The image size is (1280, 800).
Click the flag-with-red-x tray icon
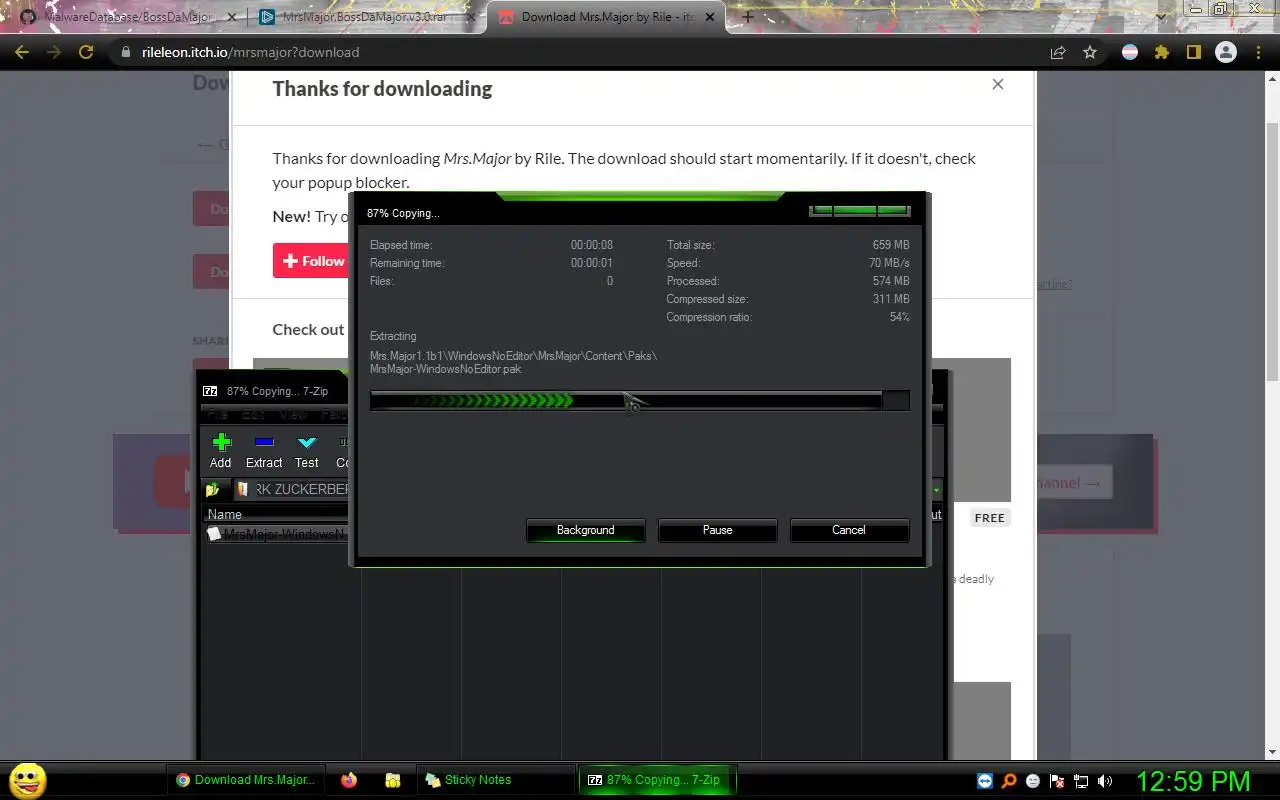[x=1057, y=781]
